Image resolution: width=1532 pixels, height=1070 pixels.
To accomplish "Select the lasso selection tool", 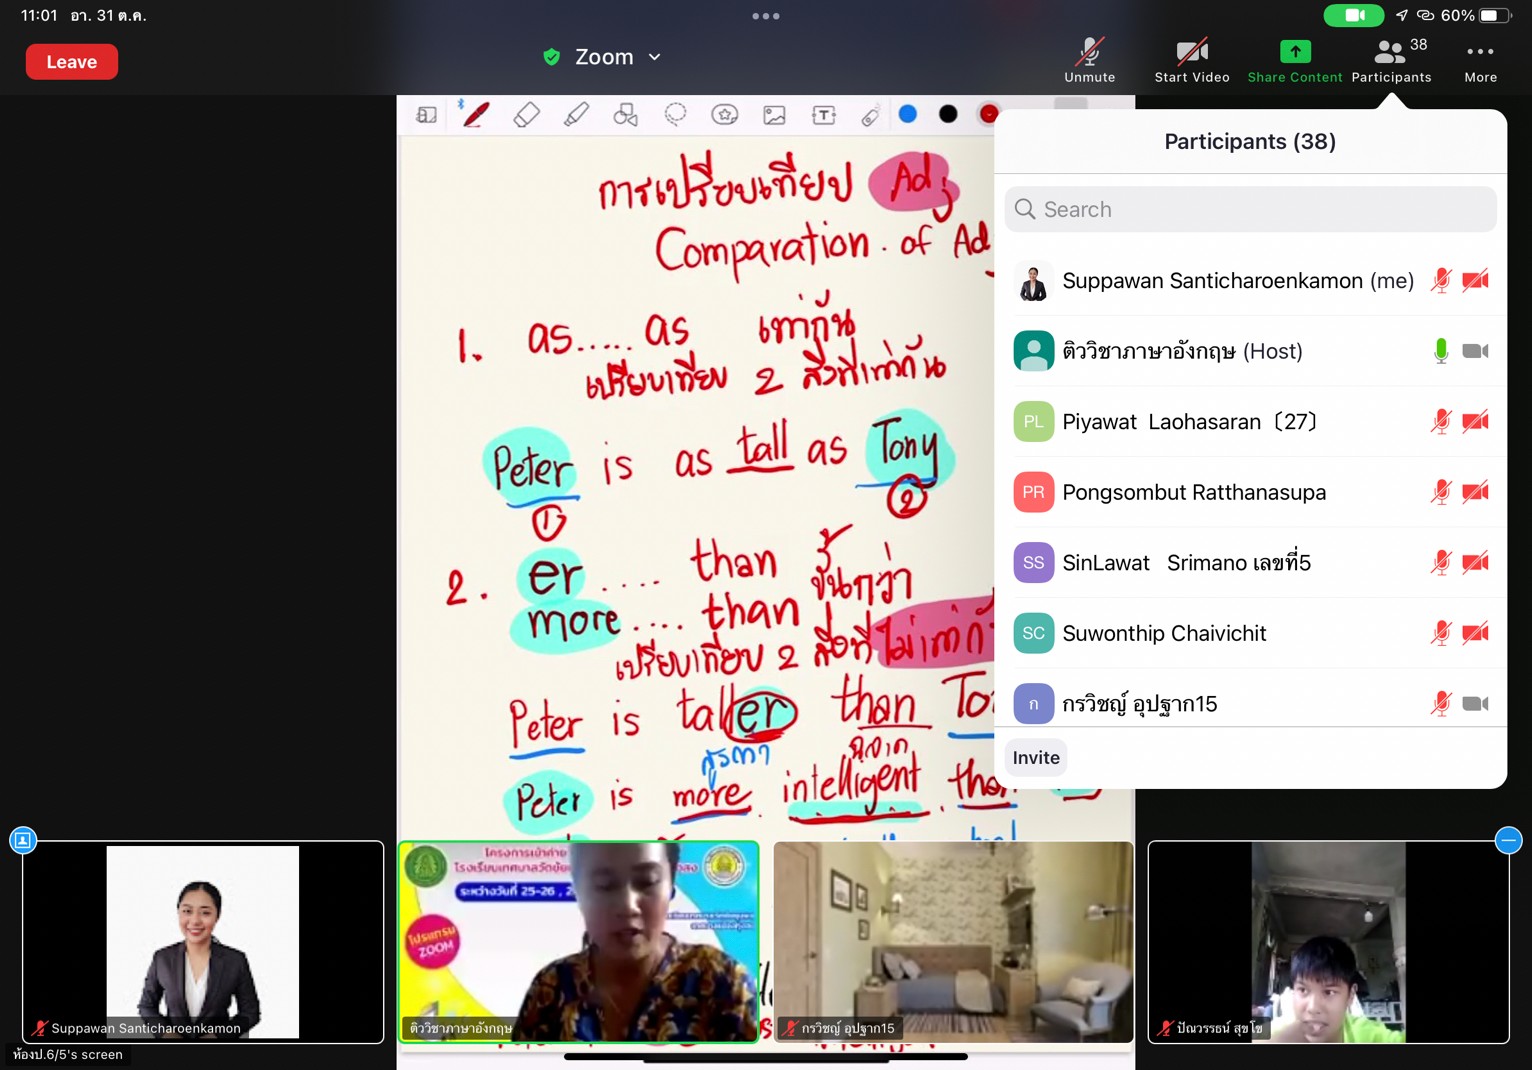I will coord(675,115).
